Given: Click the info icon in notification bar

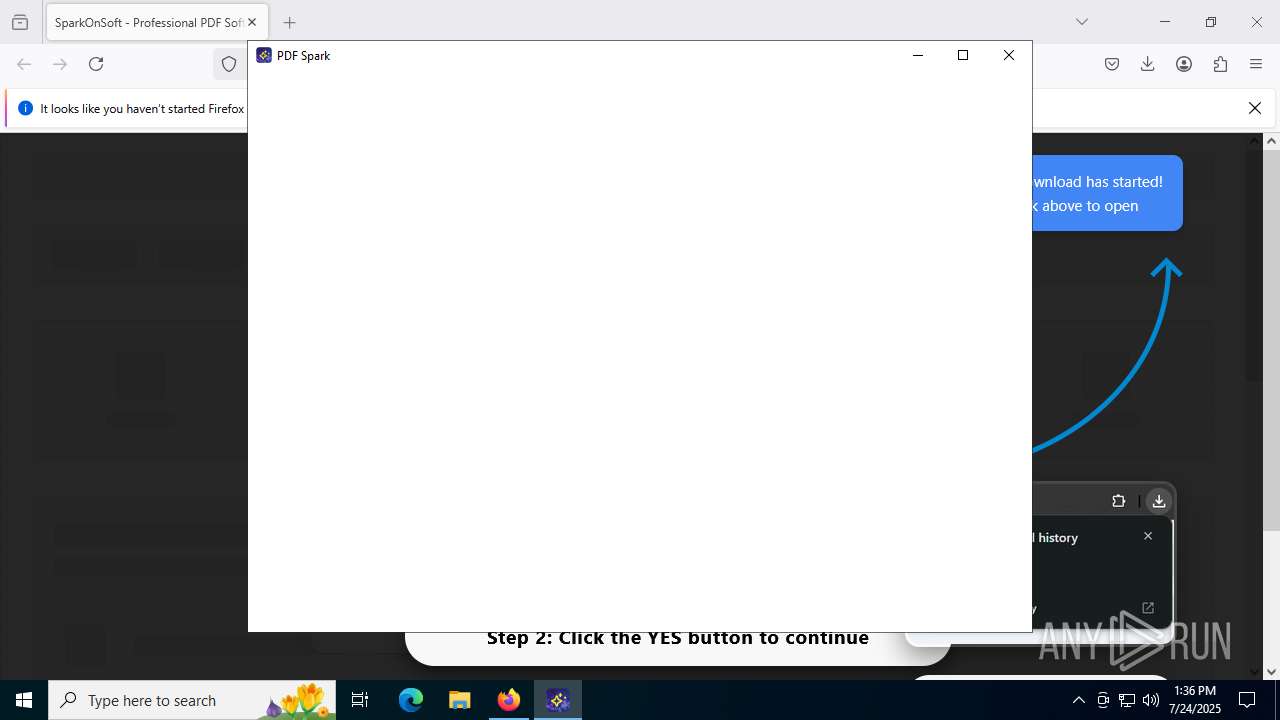Looking at the screenshot, I should (x=25, y=108).
